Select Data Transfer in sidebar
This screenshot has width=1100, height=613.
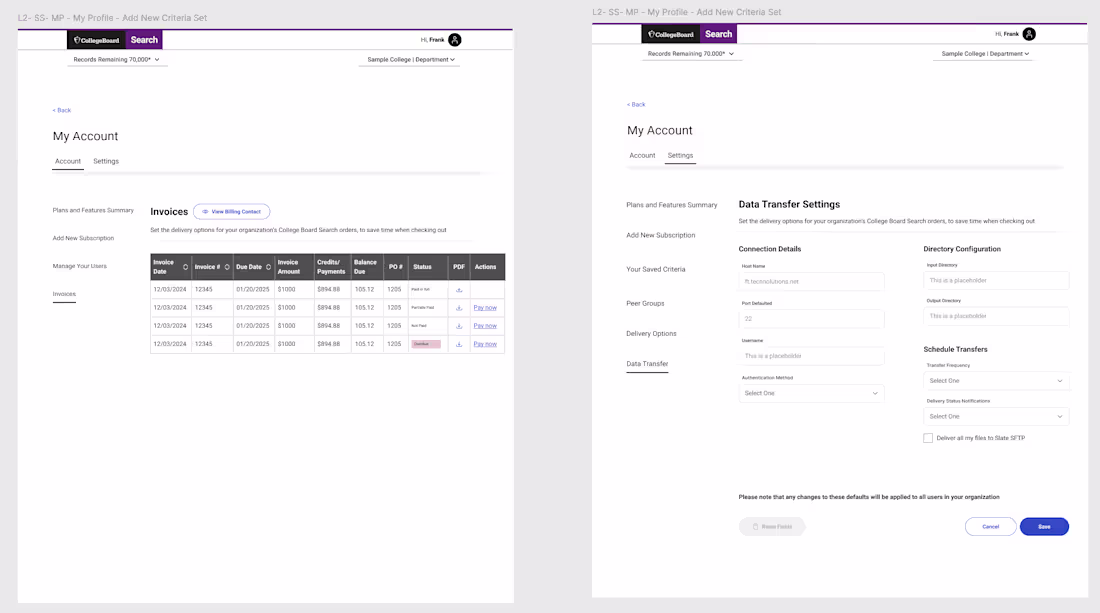click(647, 363)
